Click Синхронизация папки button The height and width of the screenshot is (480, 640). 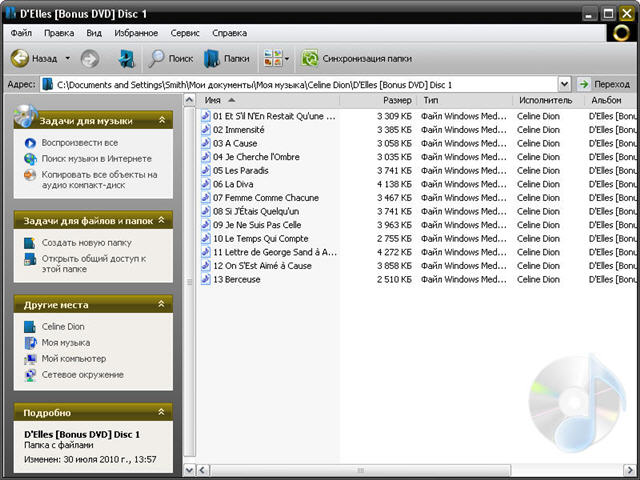pos(356,59)
